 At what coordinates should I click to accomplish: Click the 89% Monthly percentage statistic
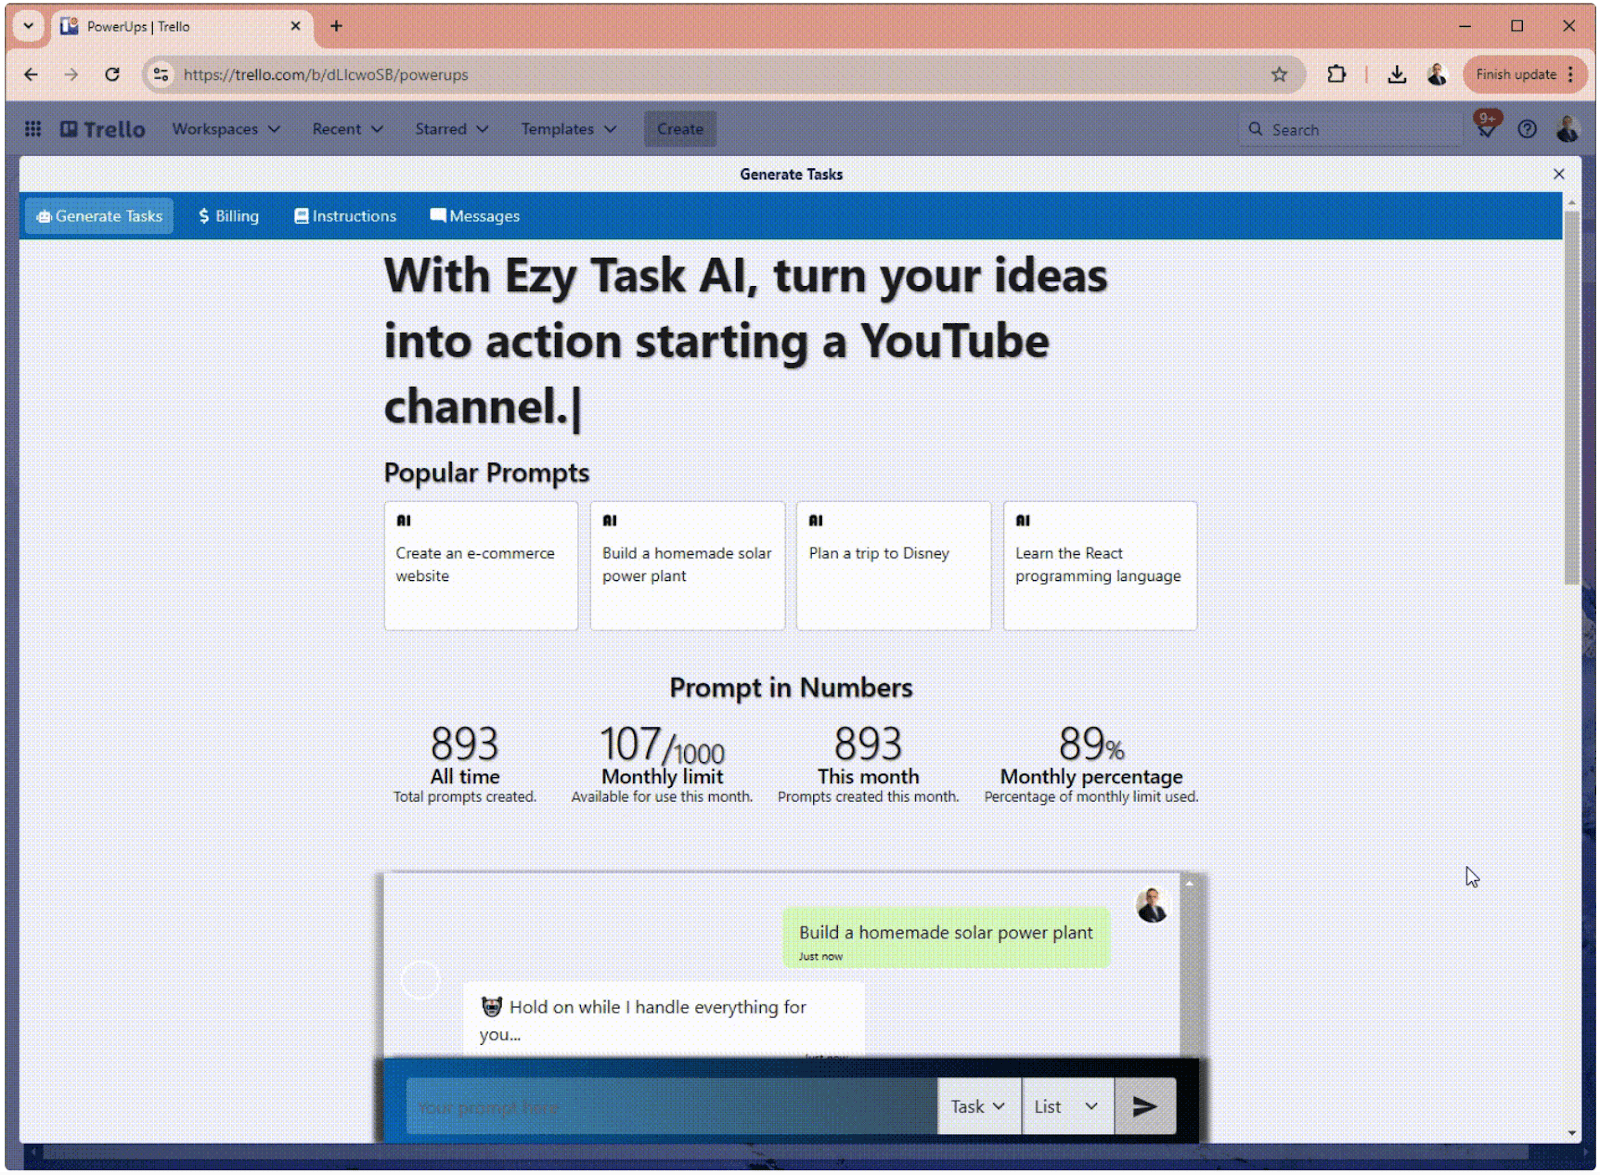pos(1091,764)
